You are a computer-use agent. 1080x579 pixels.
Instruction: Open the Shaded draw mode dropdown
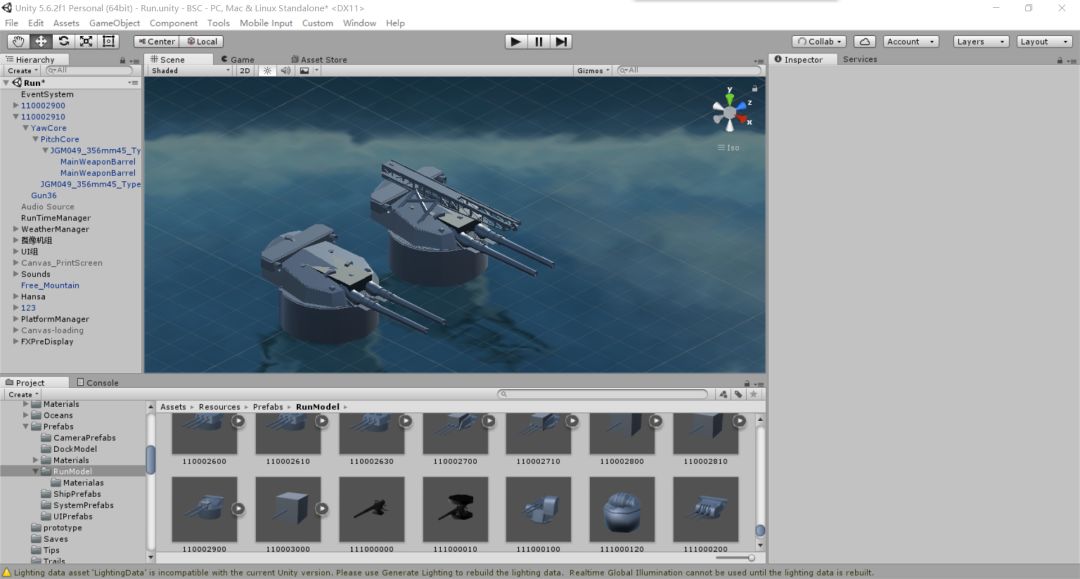pyautogui.click(x=189, y=71)
